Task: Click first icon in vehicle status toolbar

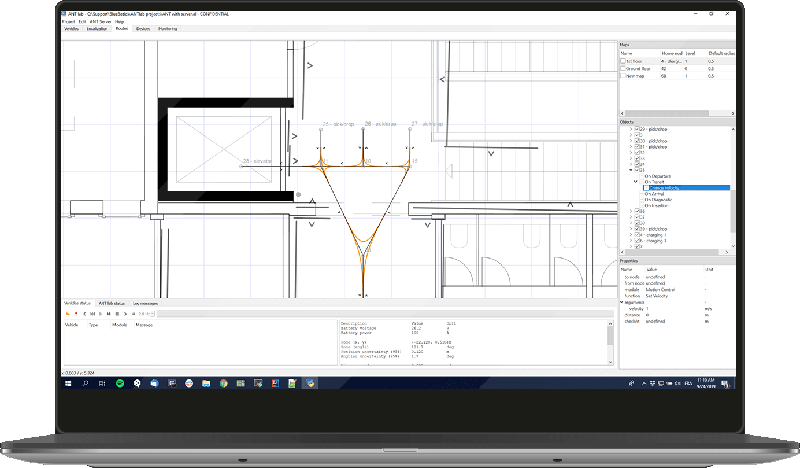Action: [66, 314]
